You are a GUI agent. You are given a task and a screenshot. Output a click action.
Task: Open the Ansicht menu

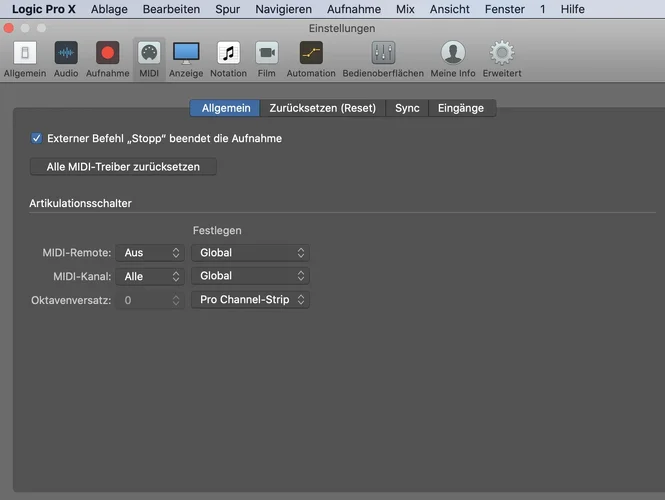450,9
